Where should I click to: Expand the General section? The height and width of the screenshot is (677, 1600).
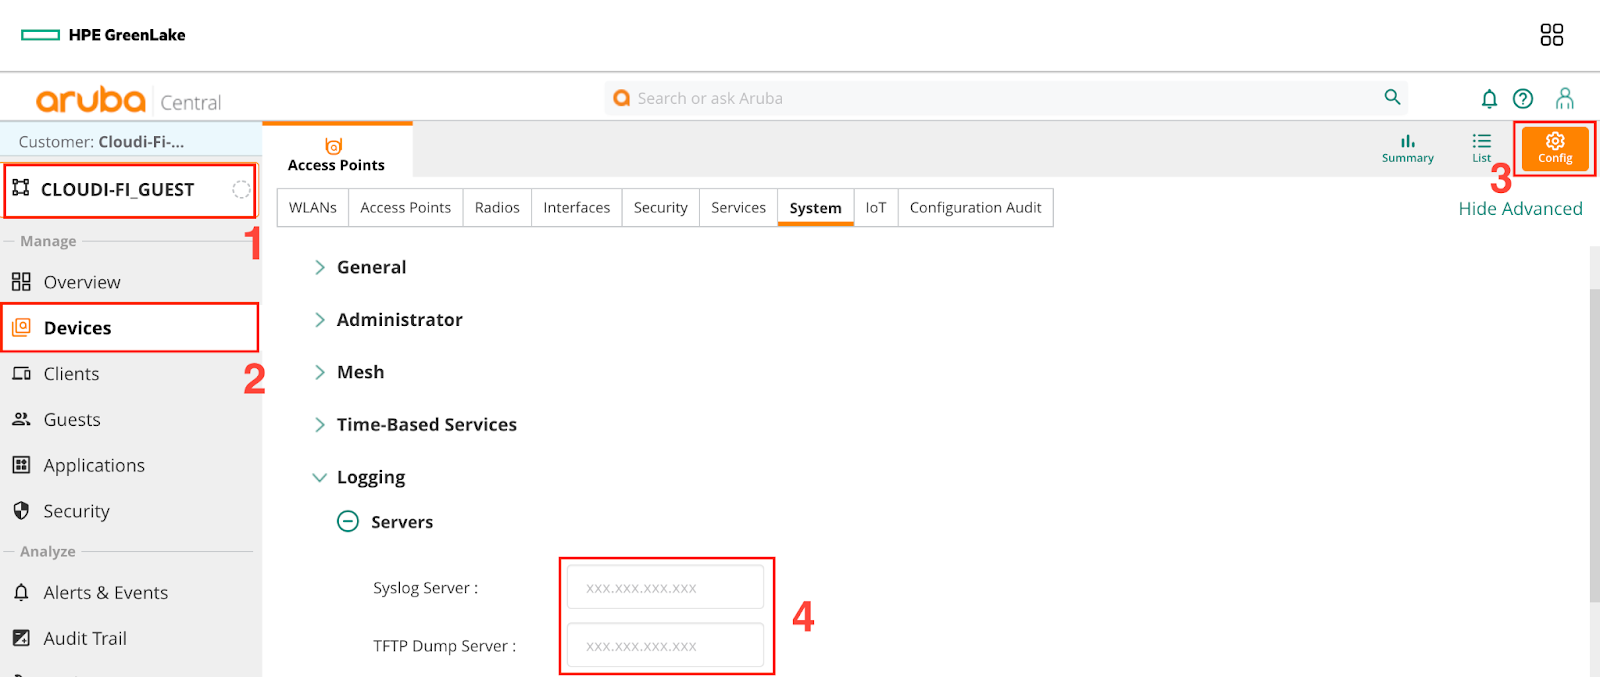[x=320, y=267]
